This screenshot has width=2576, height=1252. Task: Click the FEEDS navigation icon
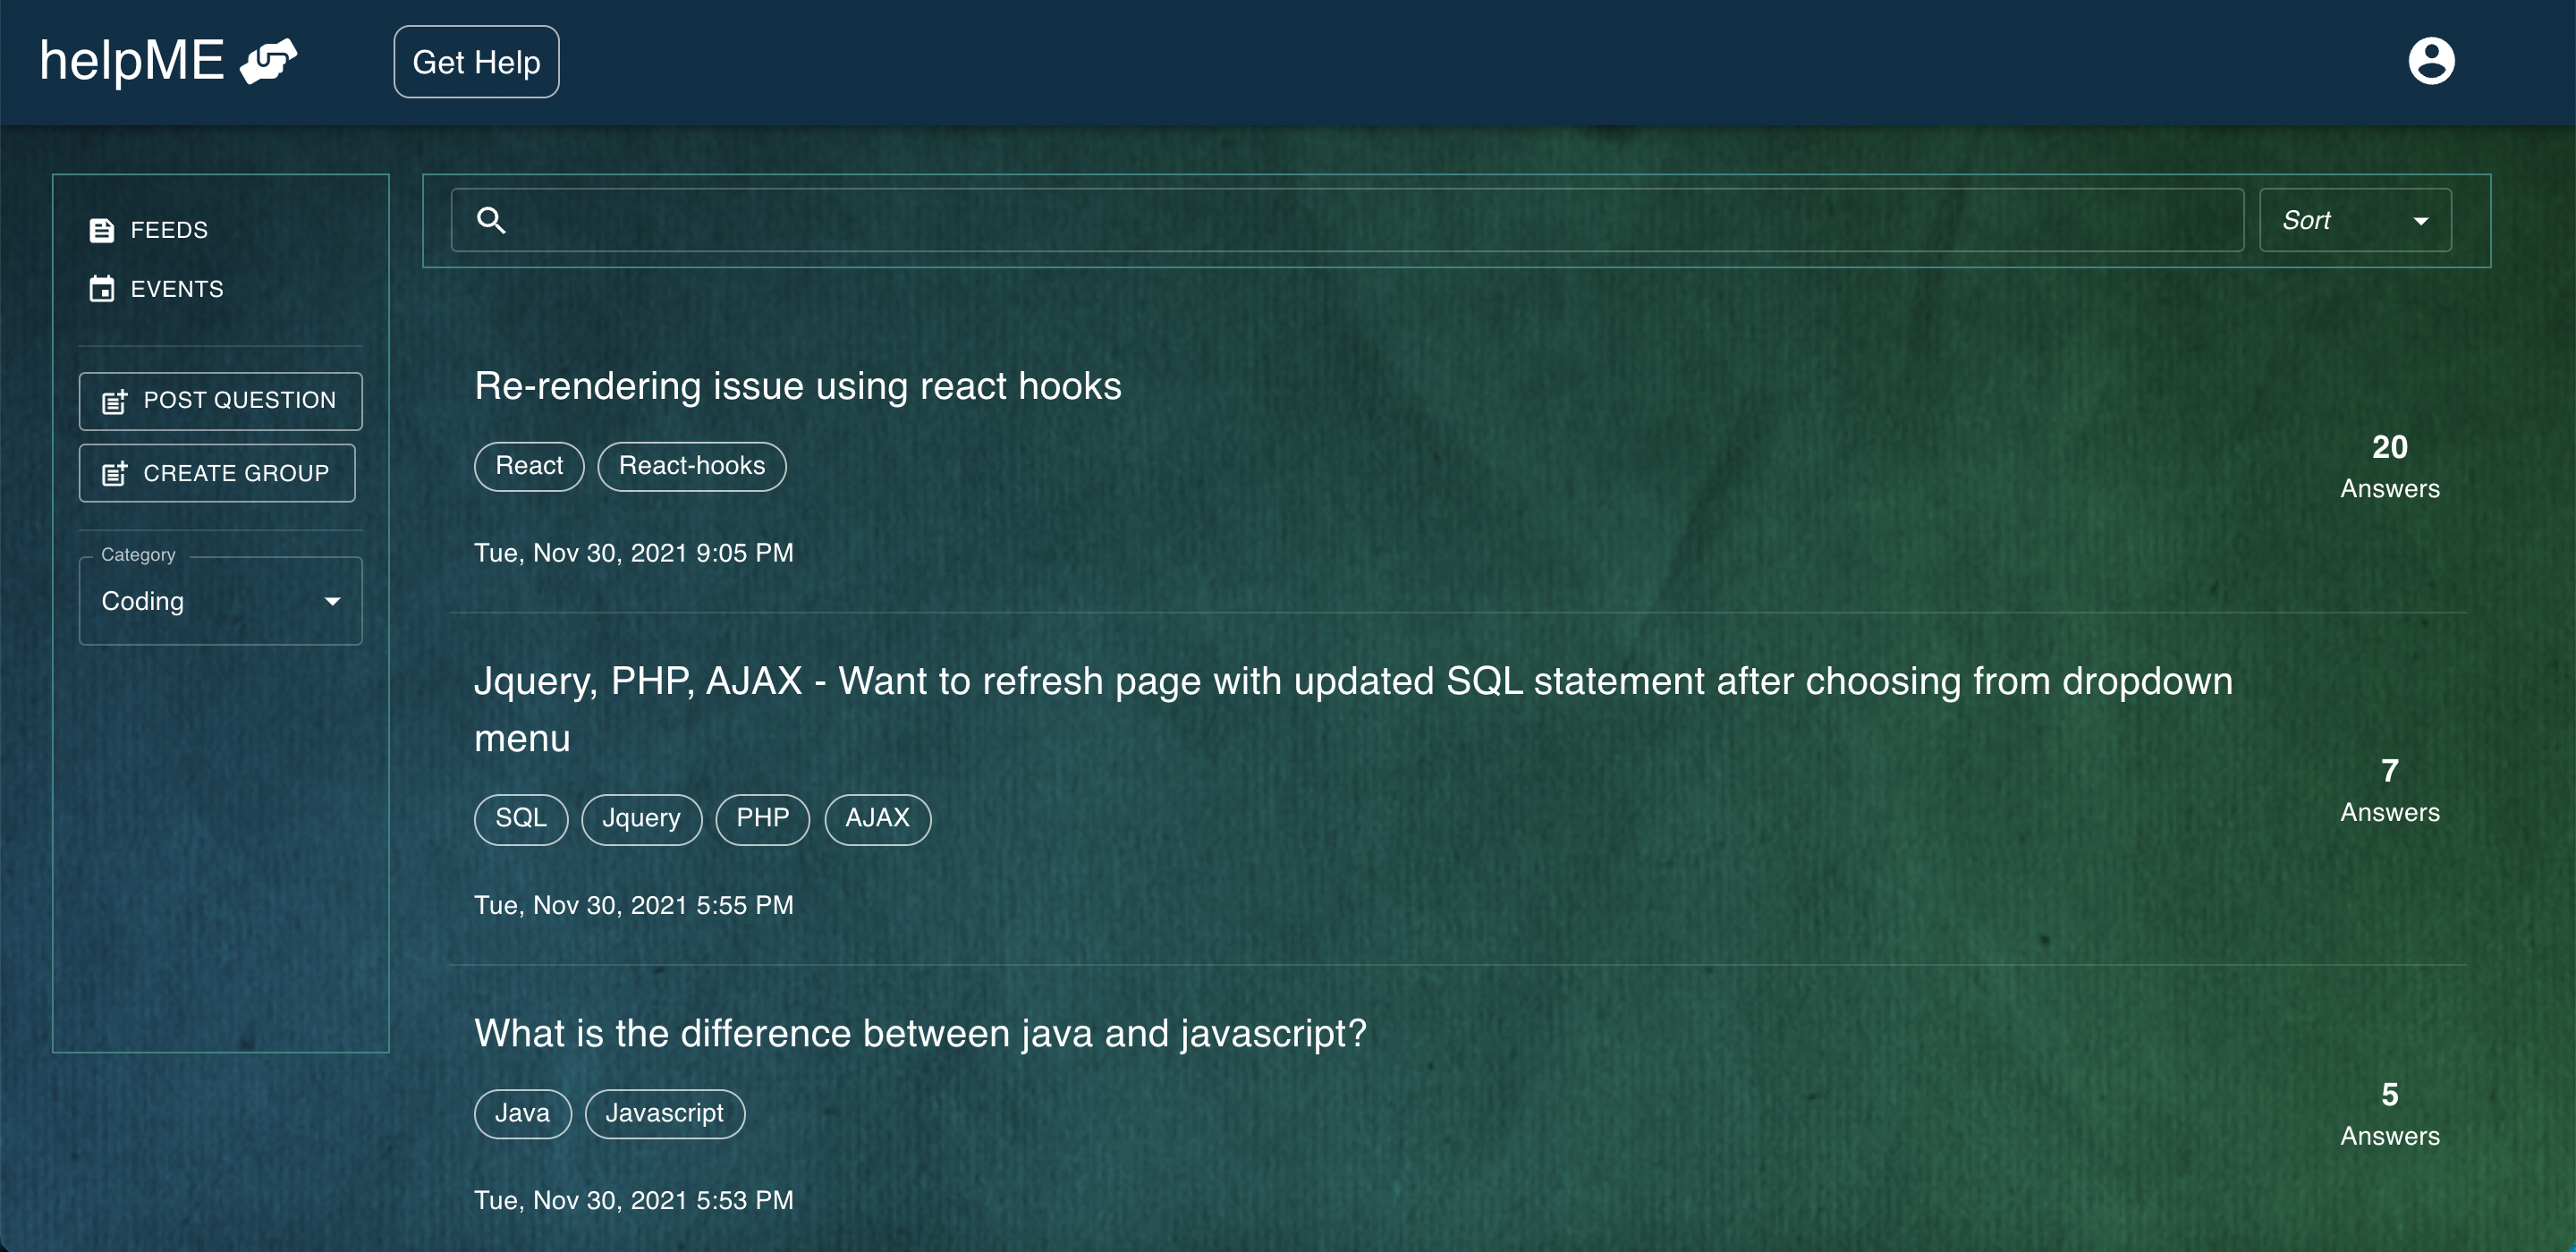(x=104, y=228)
